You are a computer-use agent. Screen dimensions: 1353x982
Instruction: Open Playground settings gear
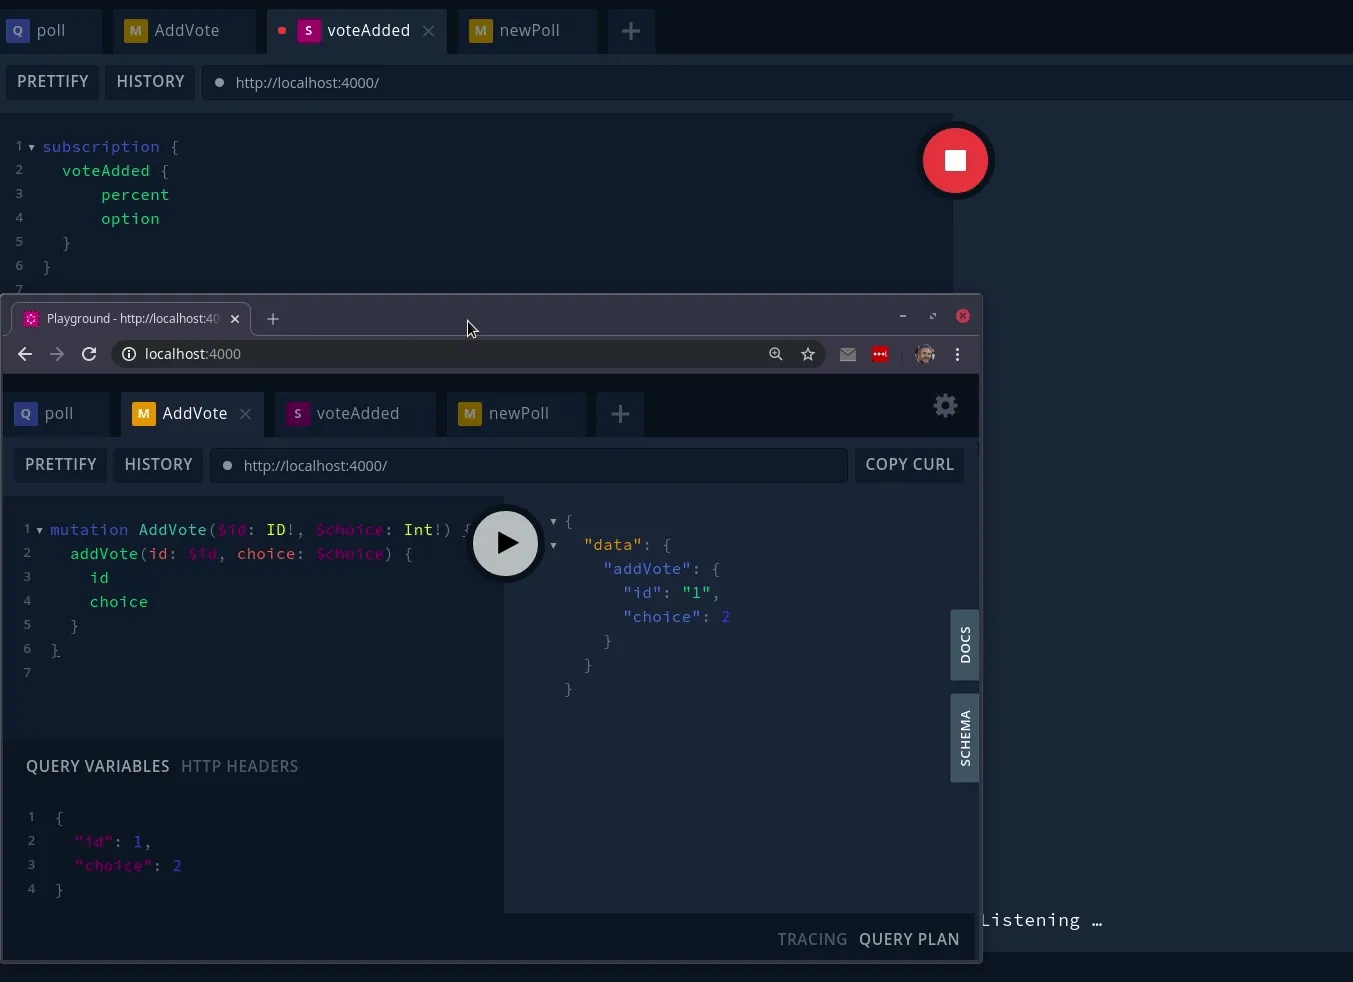pos(945,406)
